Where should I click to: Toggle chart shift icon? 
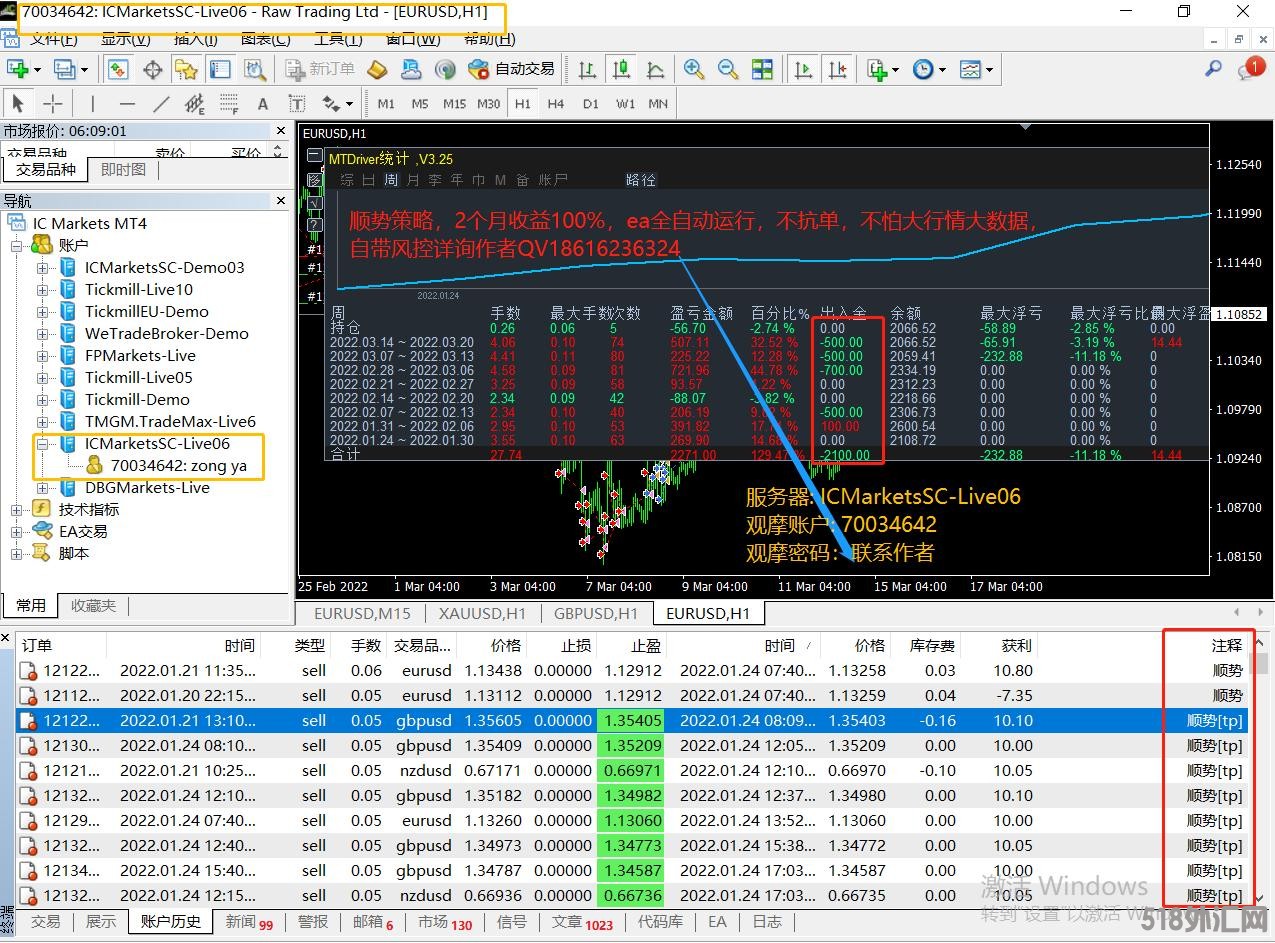837,69
